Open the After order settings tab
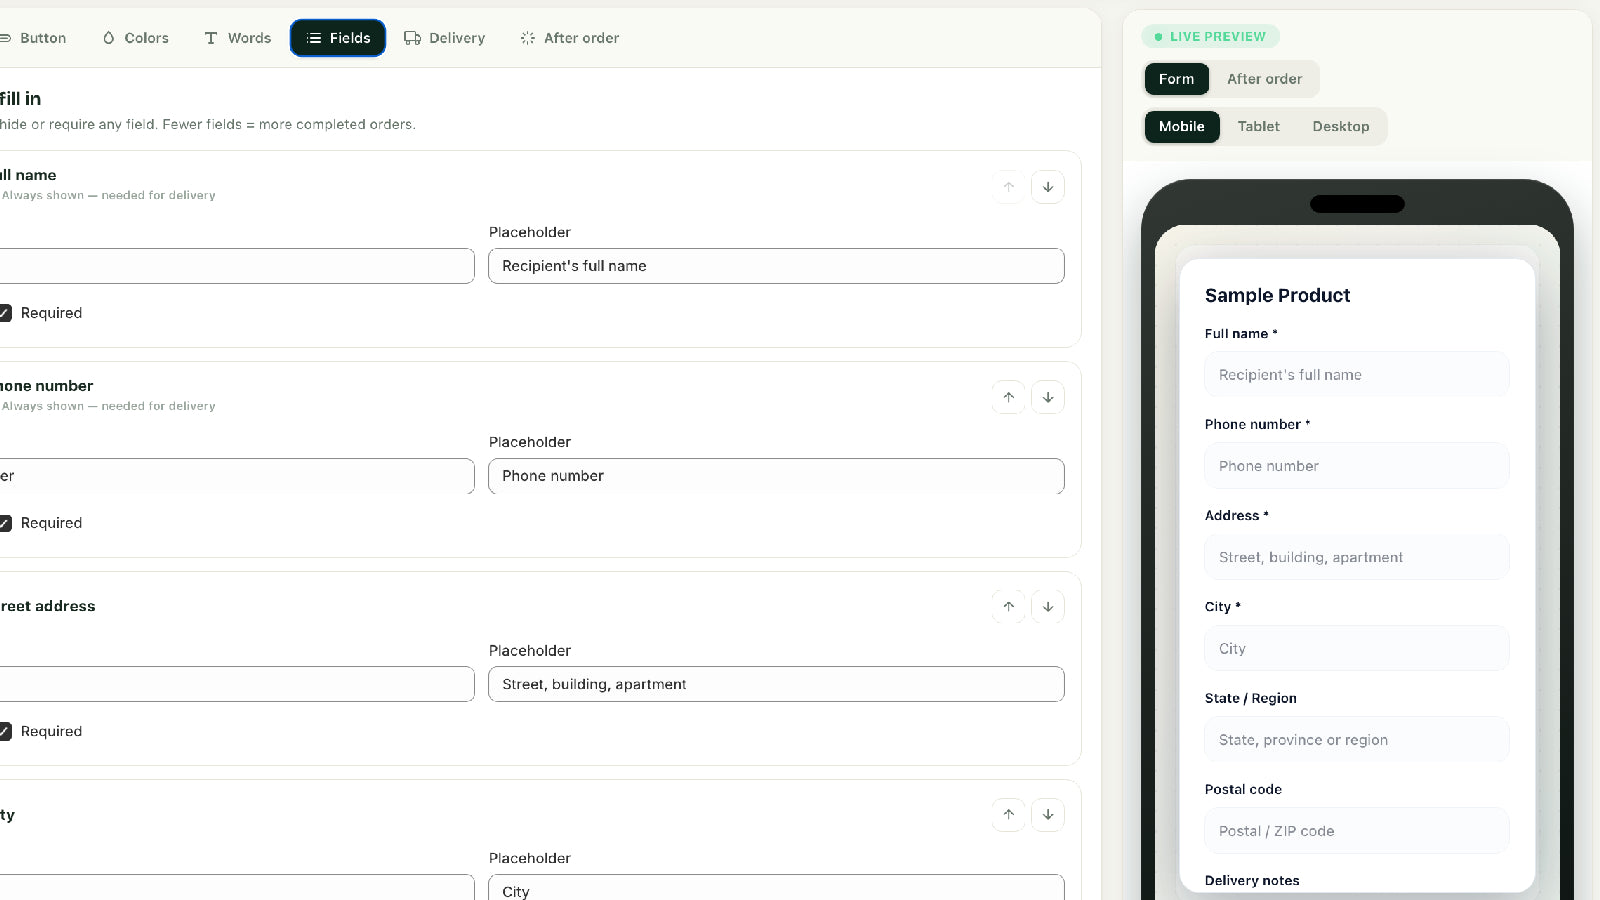1600x900 pixels. point(569,38)
